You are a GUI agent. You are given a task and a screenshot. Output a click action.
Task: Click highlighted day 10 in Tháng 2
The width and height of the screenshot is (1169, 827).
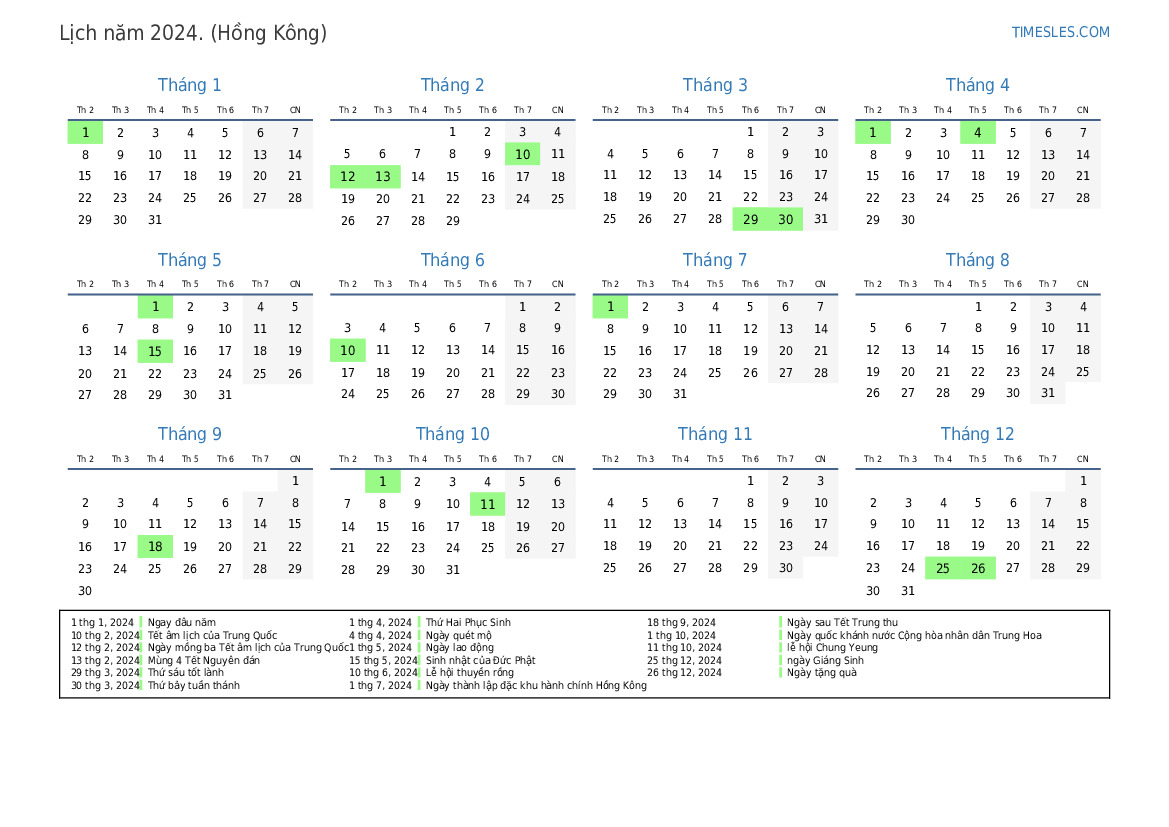point(523,154)
